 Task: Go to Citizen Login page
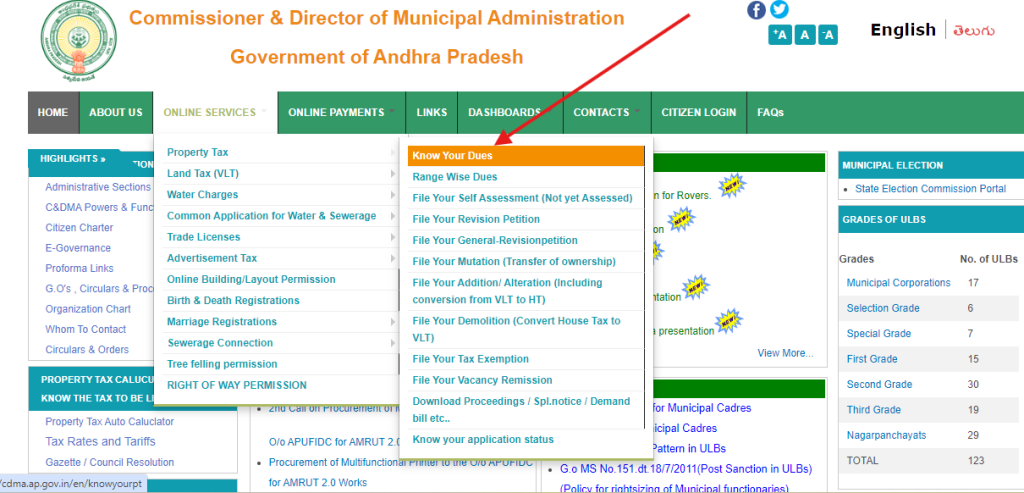pyautogui.click(x=698, y=113)
